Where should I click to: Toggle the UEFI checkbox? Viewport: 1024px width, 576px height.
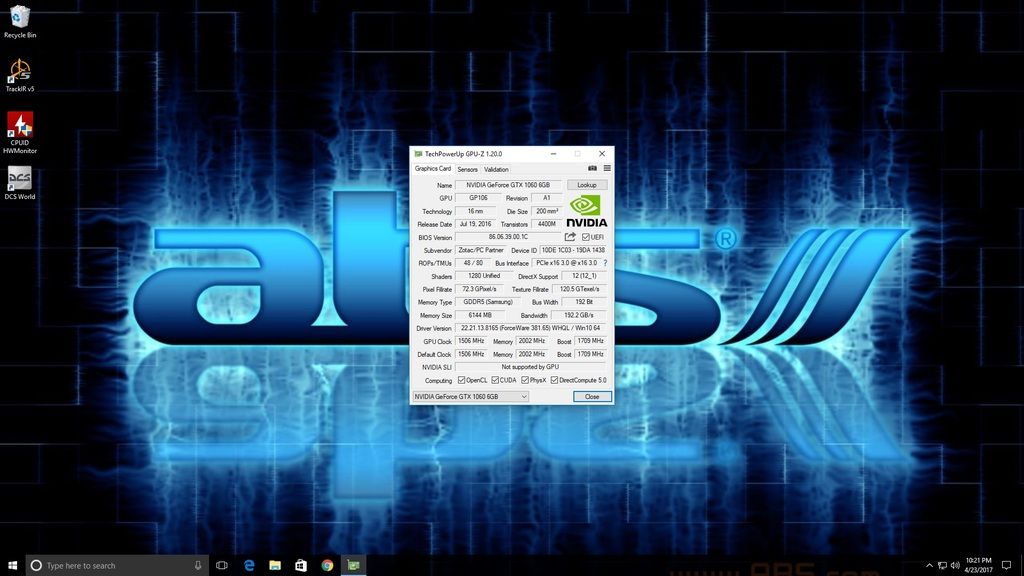click(588, 236)
